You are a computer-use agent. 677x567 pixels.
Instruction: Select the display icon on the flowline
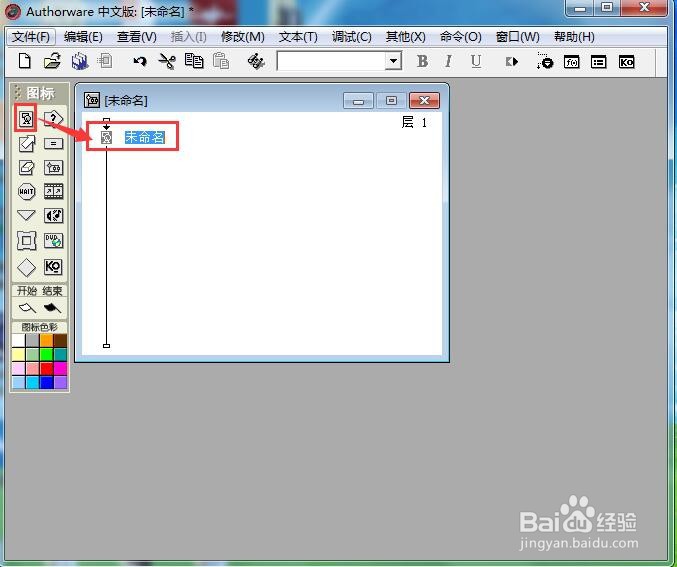(x=106, y=138)
